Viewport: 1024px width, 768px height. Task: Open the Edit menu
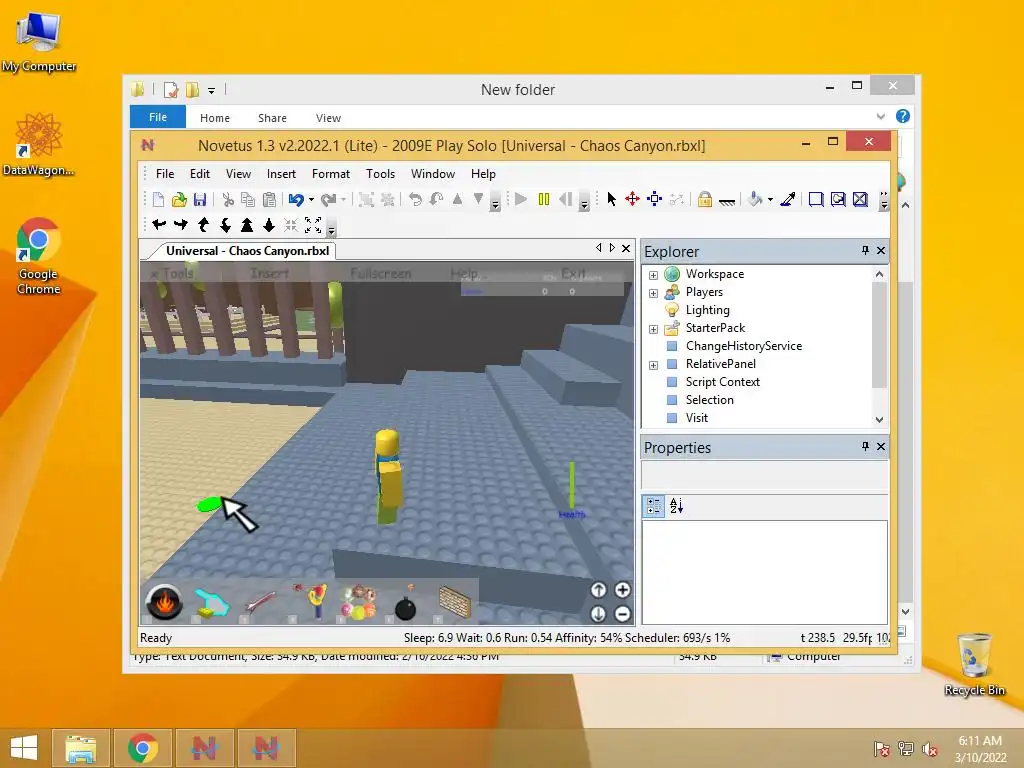point(200,174)
